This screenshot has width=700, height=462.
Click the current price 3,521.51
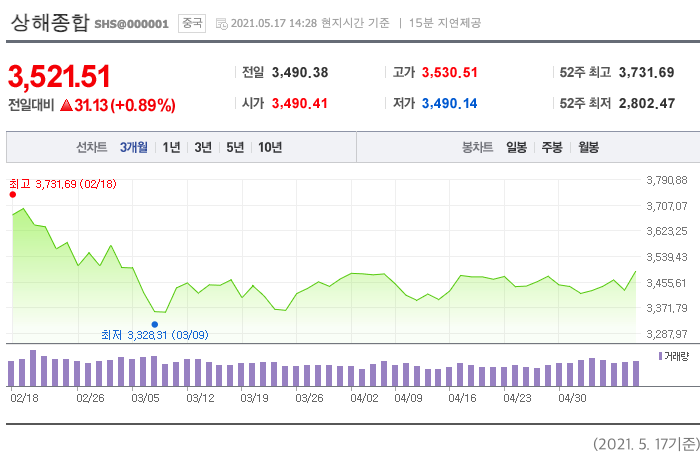59,76
